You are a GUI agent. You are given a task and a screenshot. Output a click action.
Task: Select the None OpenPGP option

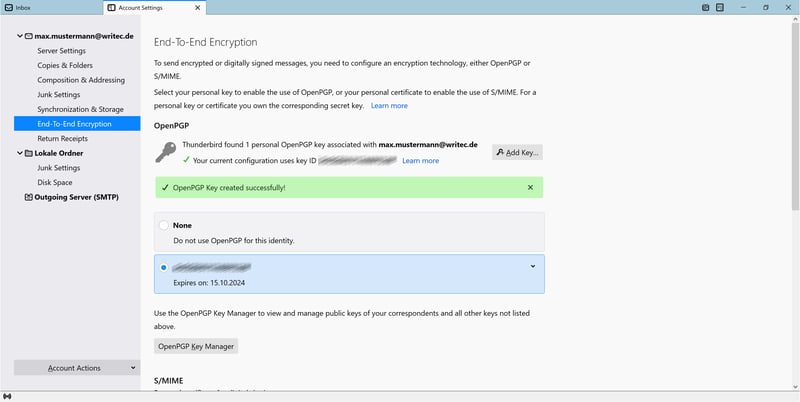point(164,225)
